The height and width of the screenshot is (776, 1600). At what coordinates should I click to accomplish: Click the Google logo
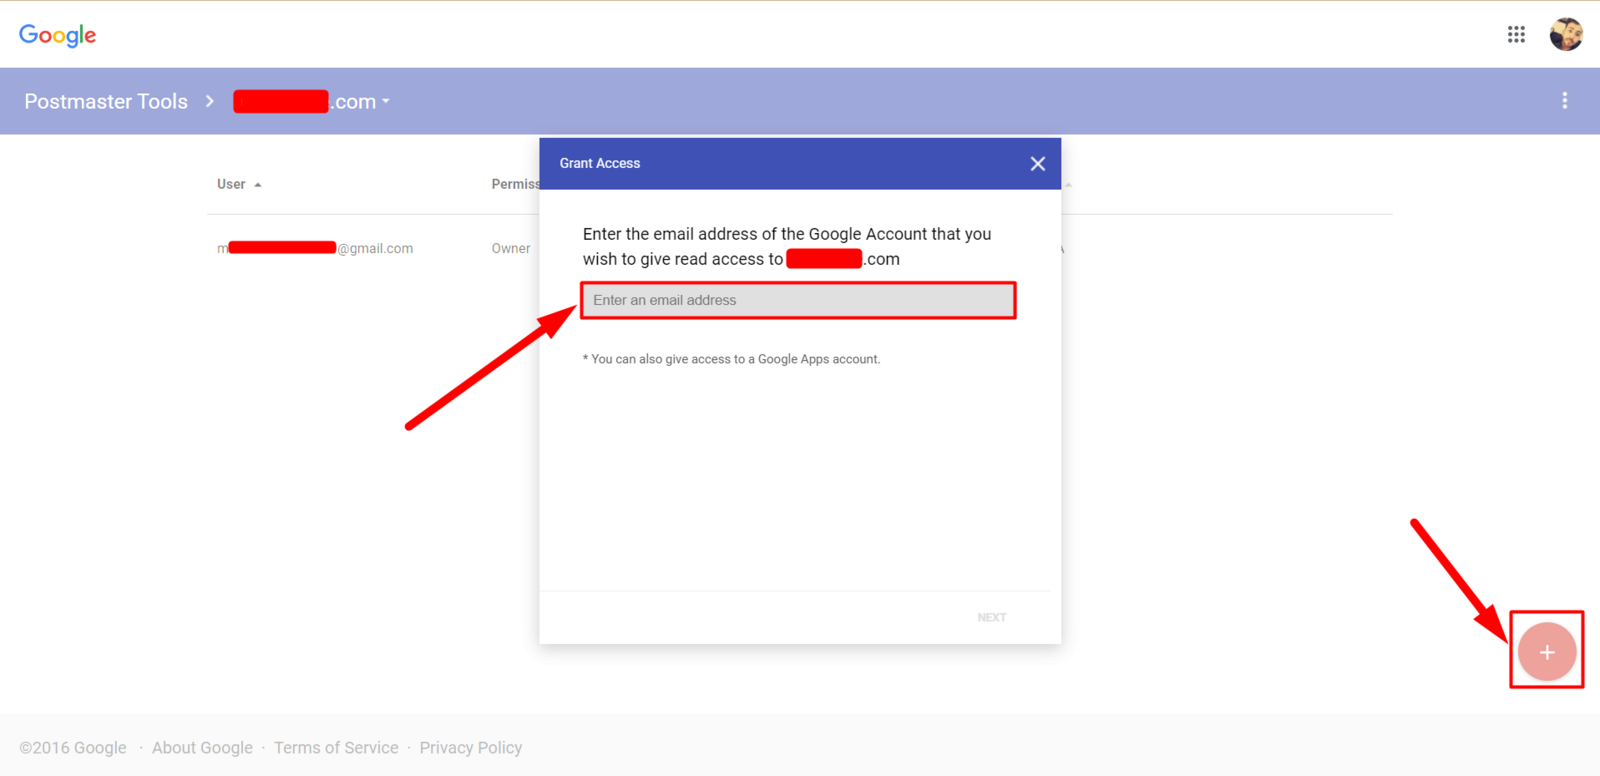pos(58,35)
